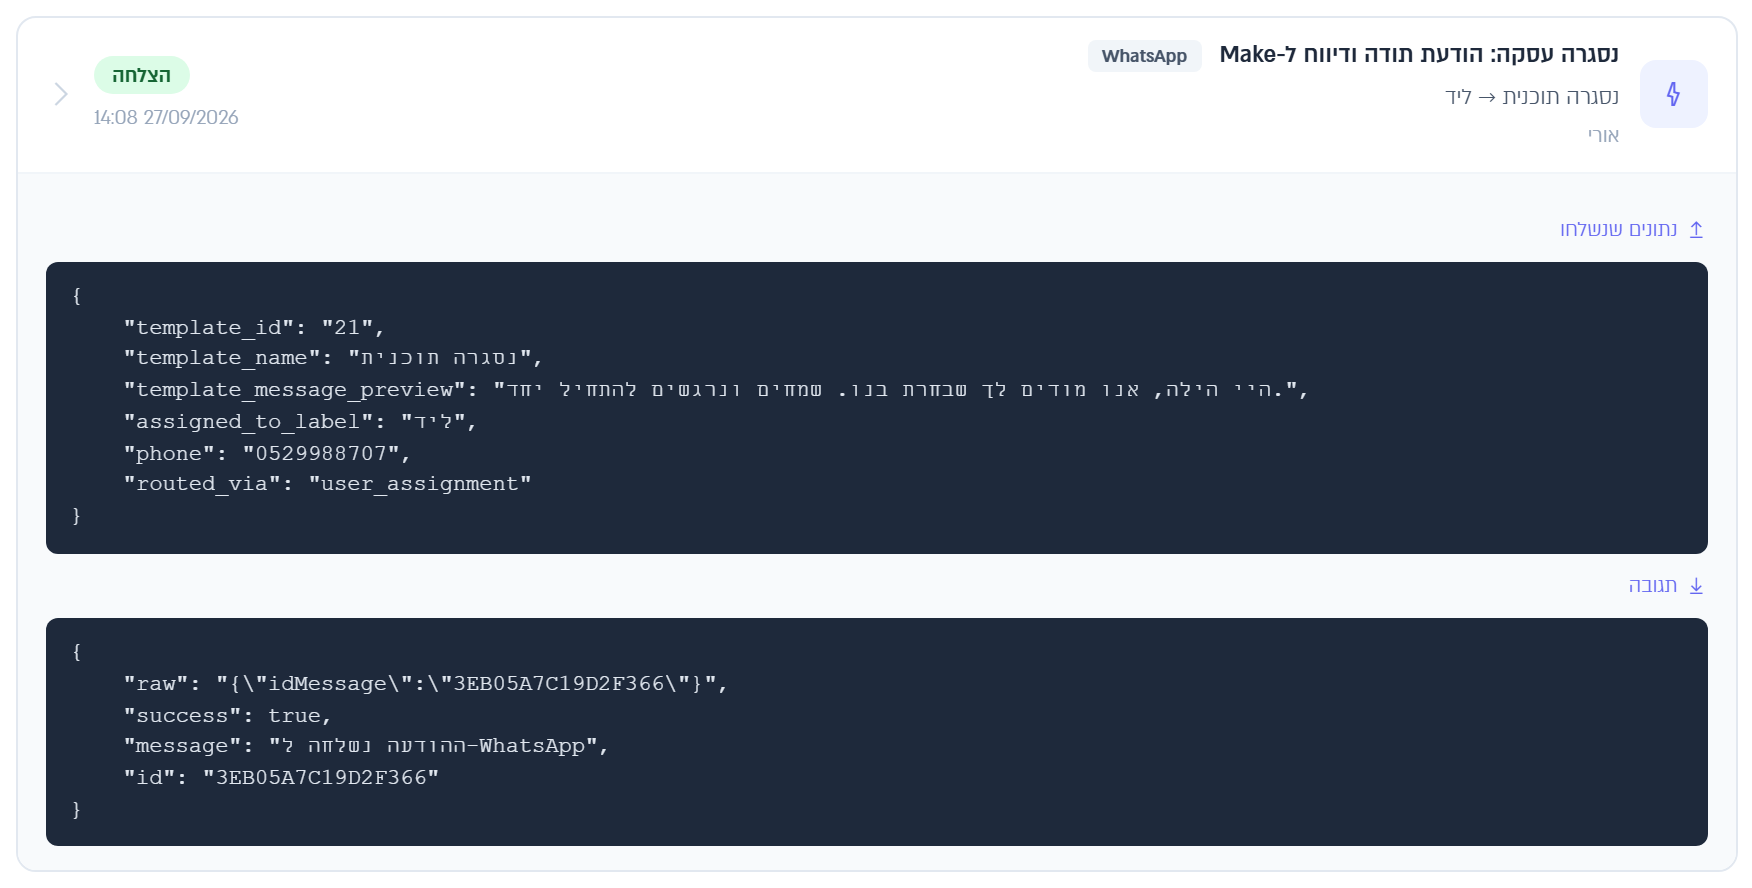Click the "template_id": "21" line
This screenshot has width=1752, height=888.
(254, 327)
